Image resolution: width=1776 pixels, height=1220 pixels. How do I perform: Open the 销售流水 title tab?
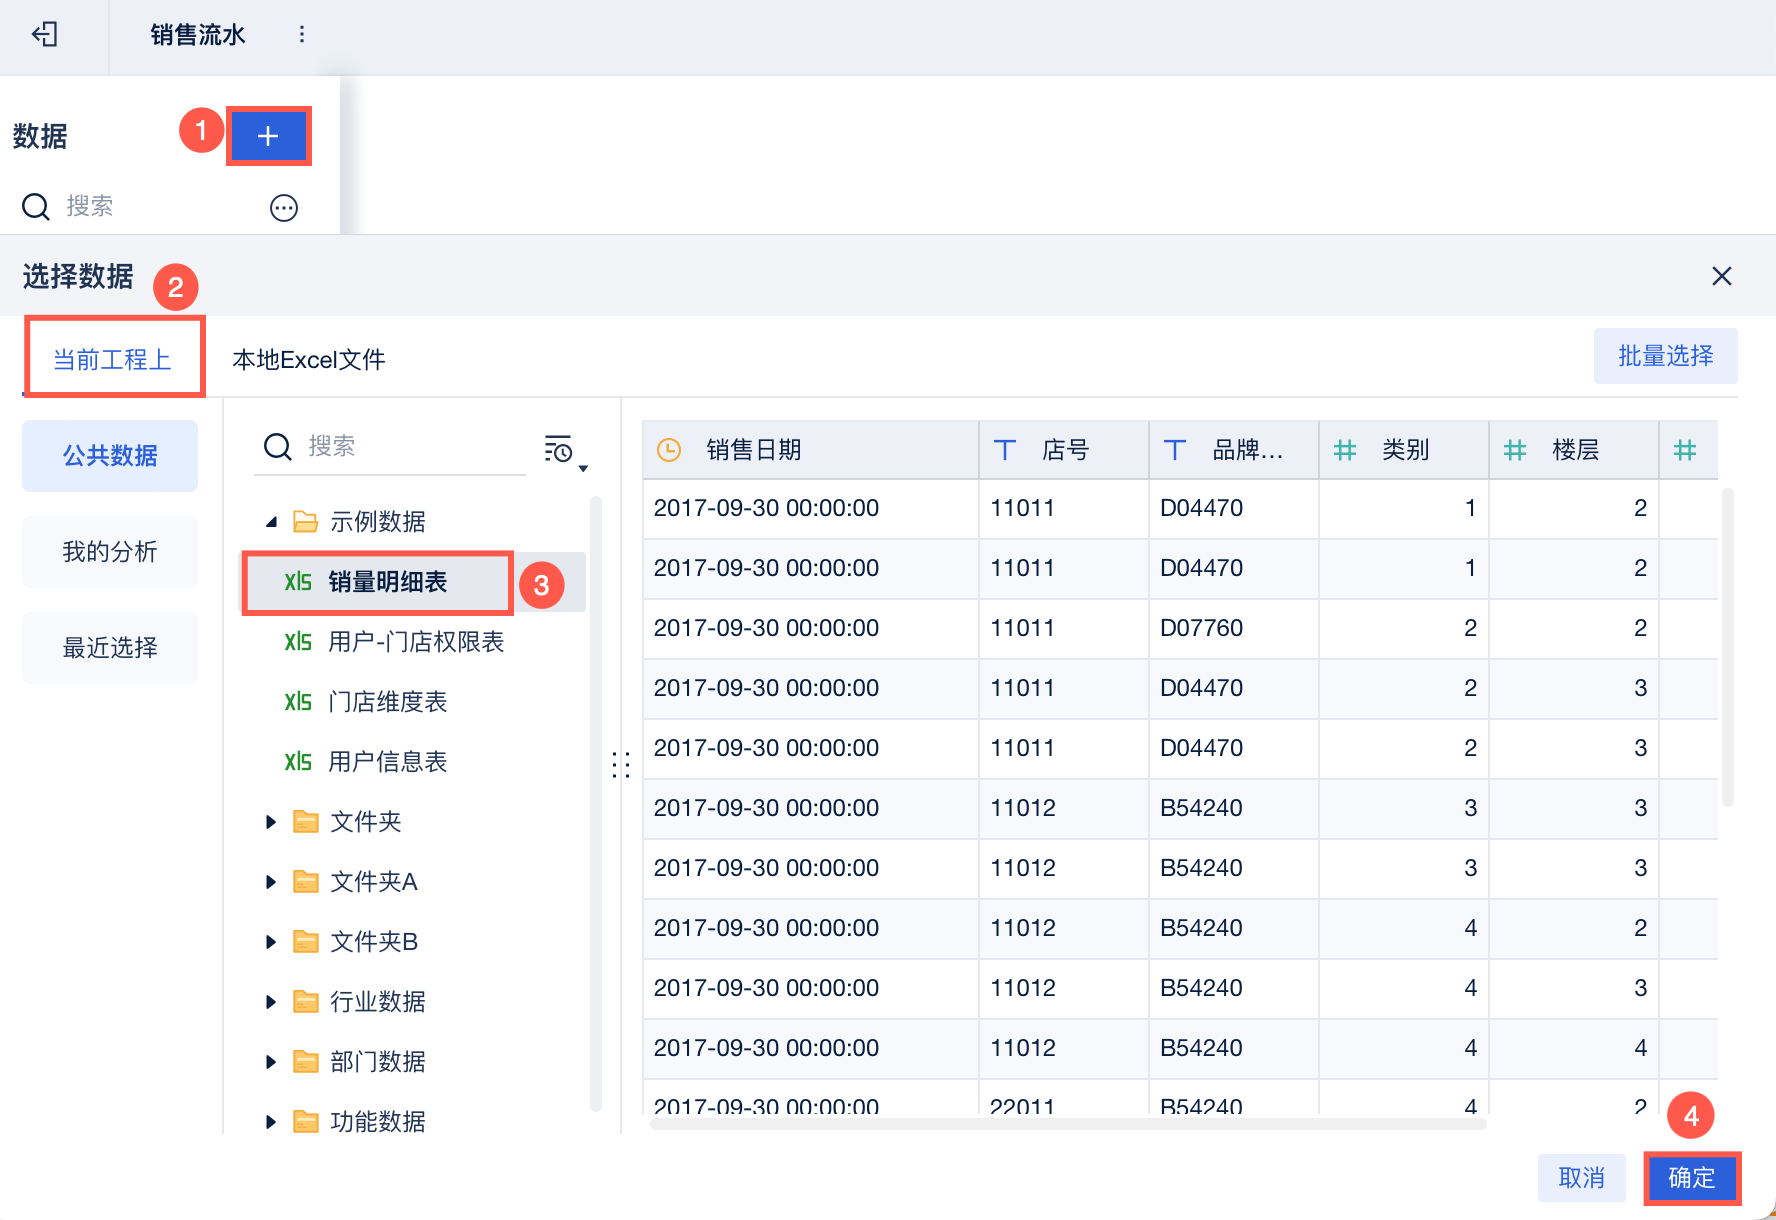pyautogui.click(x=198, y=35)
